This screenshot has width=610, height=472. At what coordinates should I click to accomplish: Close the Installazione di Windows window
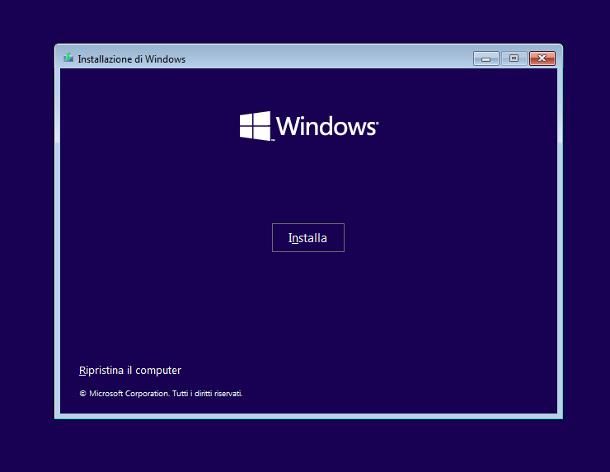(x=542, y=59)
